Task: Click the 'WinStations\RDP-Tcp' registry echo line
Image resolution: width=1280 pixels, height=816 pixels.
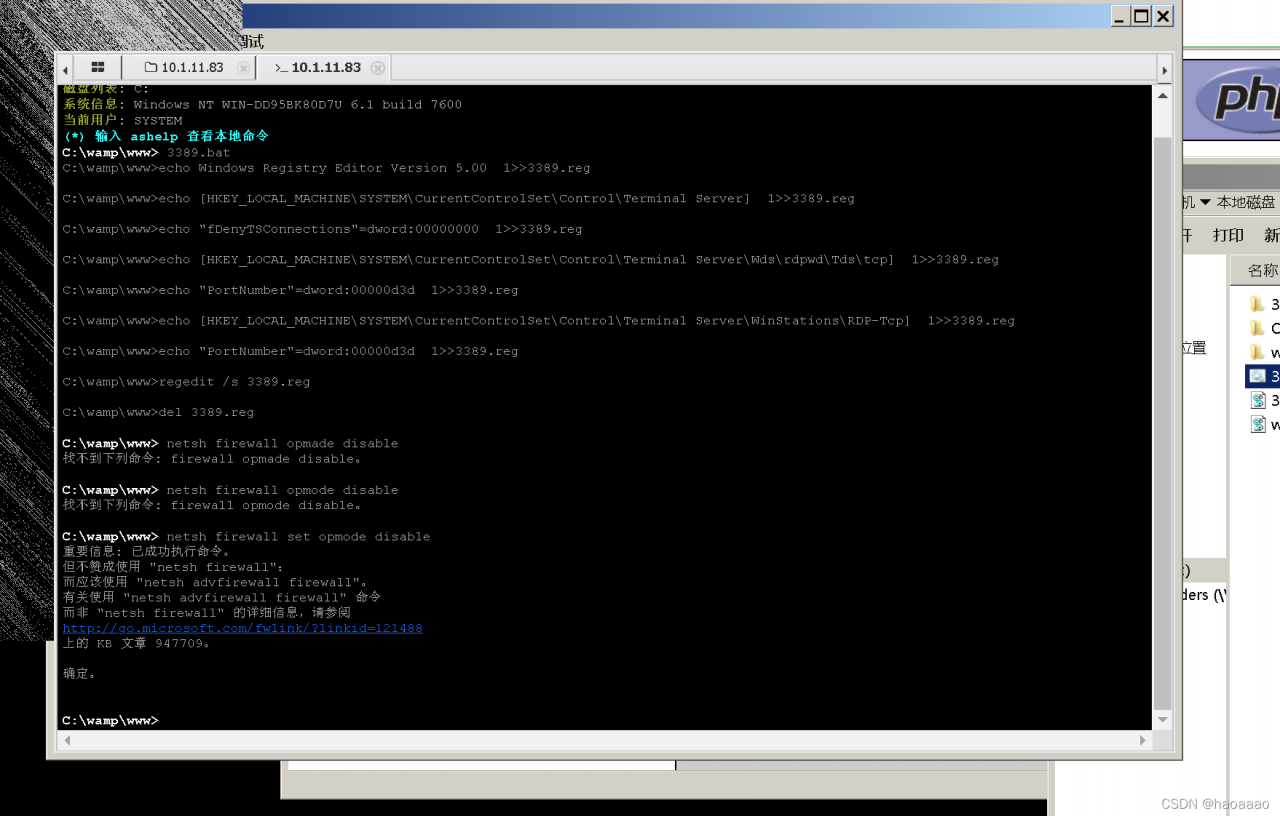Action: pos(538,321)
